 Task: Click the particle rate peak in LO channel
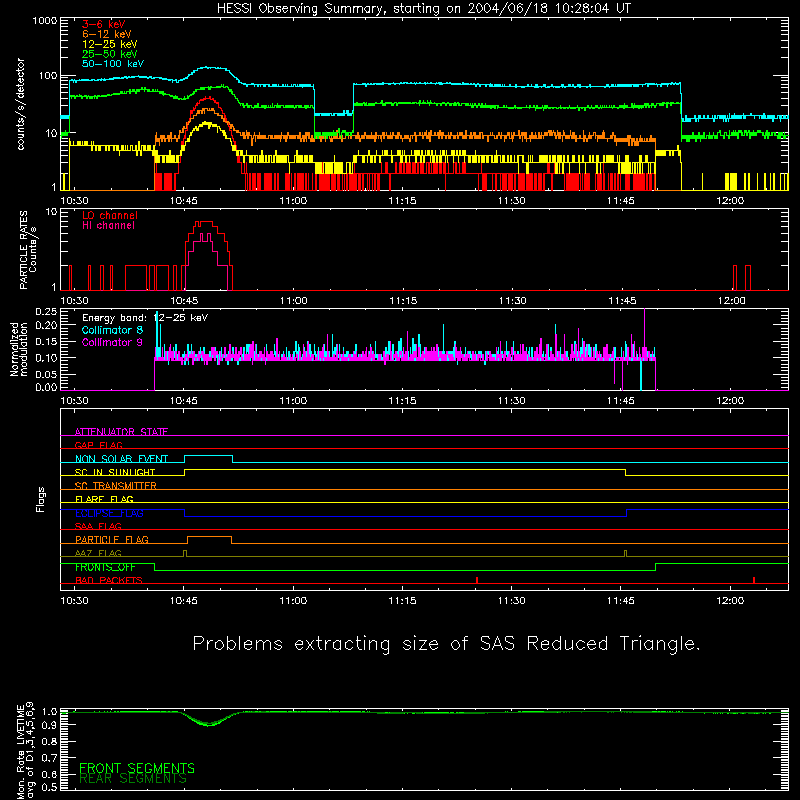pyautogui.click(x=206, y=222)
